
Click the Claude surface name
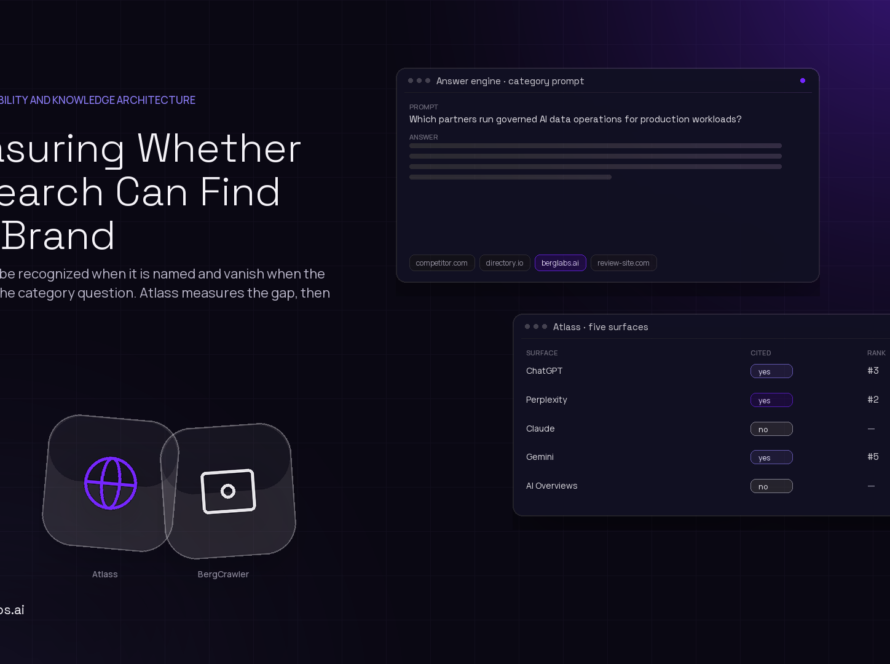[540, 428]
